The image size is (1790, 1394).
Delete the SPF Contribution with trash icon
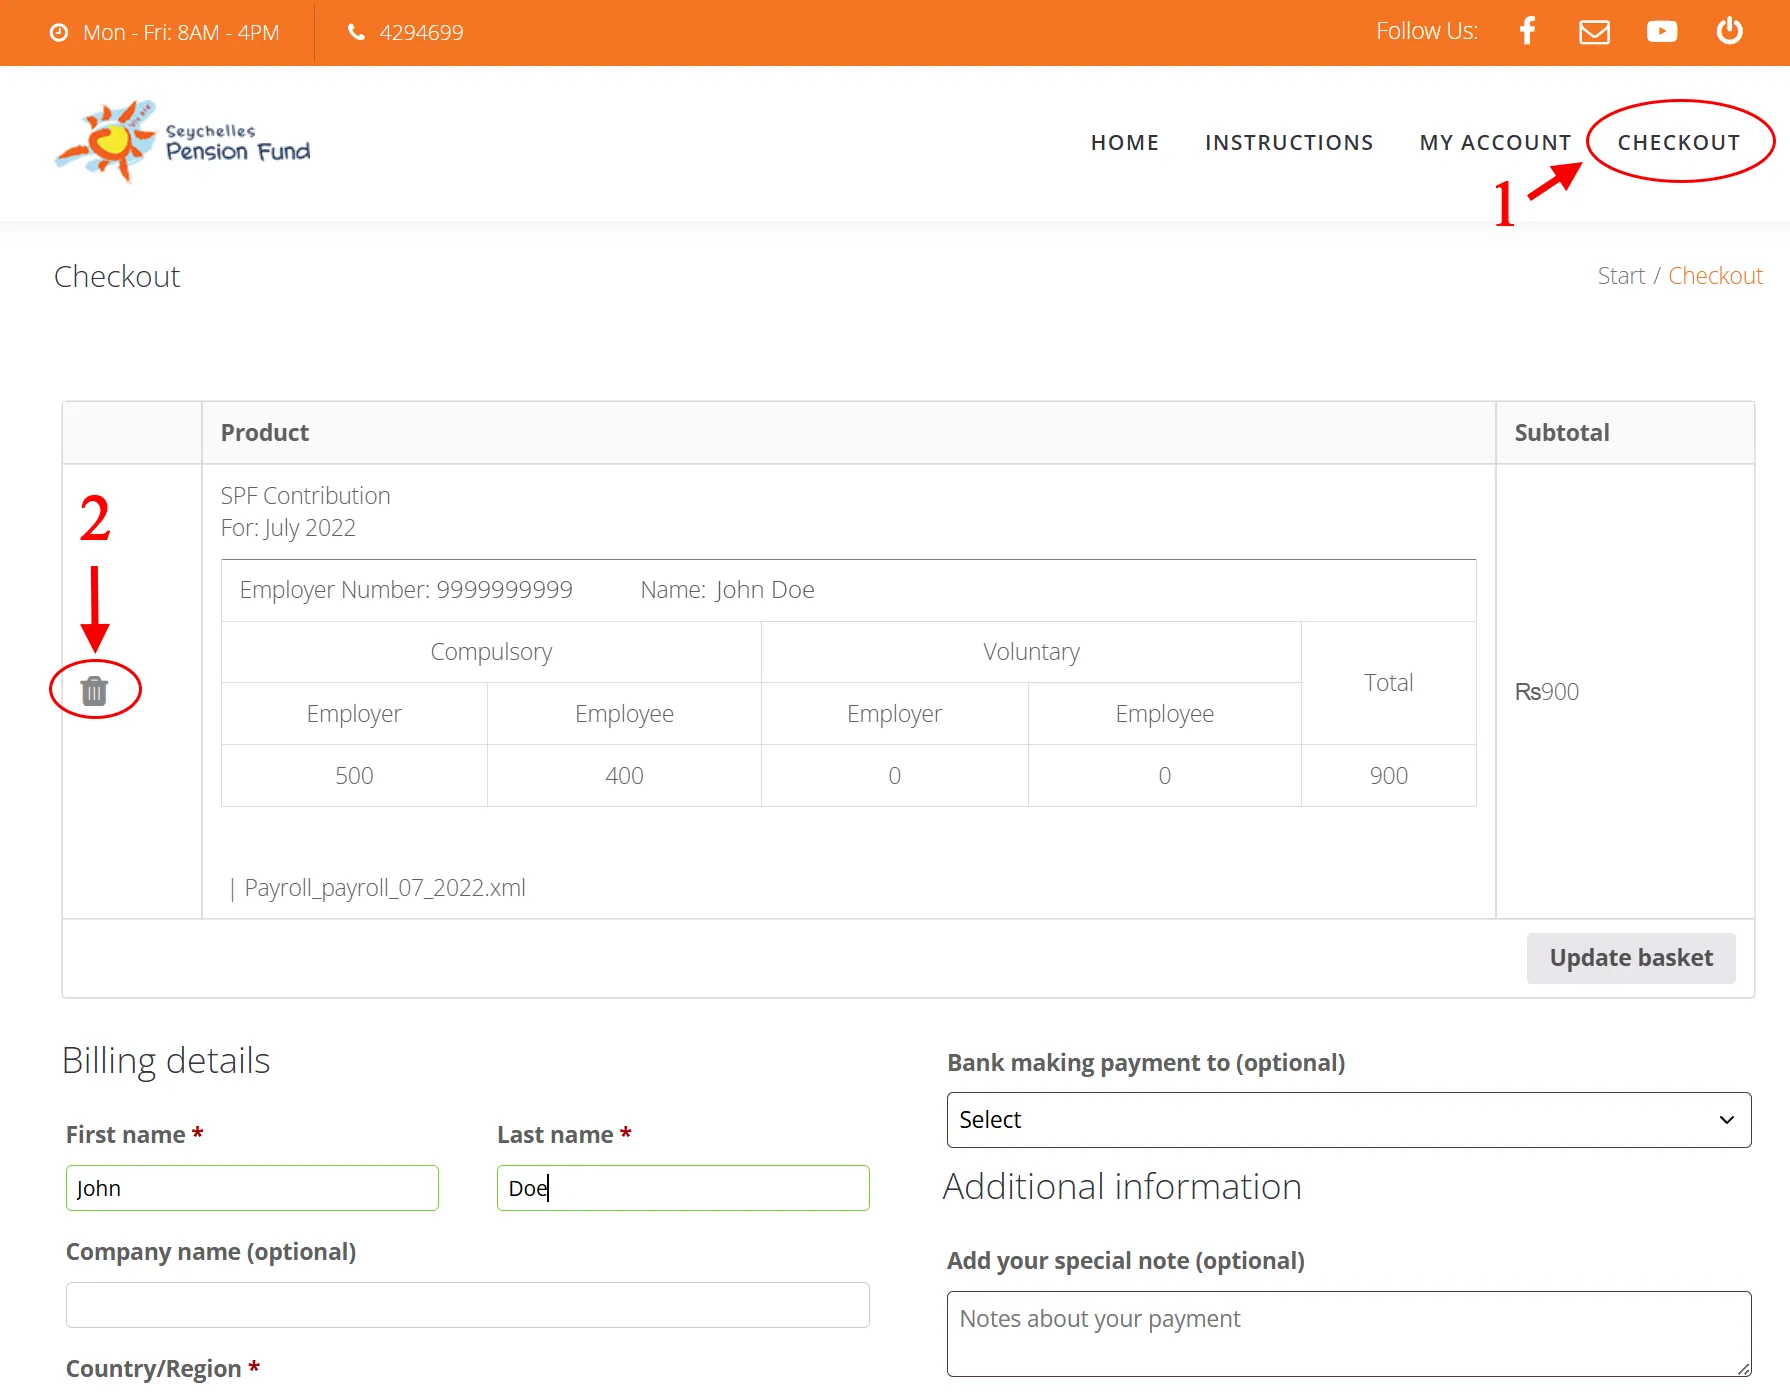[94, 690]
